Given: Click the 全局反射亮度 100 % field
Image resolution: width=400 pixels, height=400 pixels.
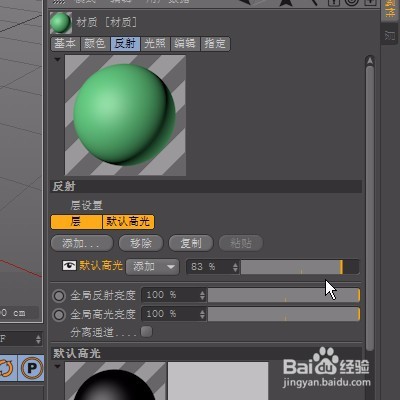Looking at the screenshot, I should 170,295.
